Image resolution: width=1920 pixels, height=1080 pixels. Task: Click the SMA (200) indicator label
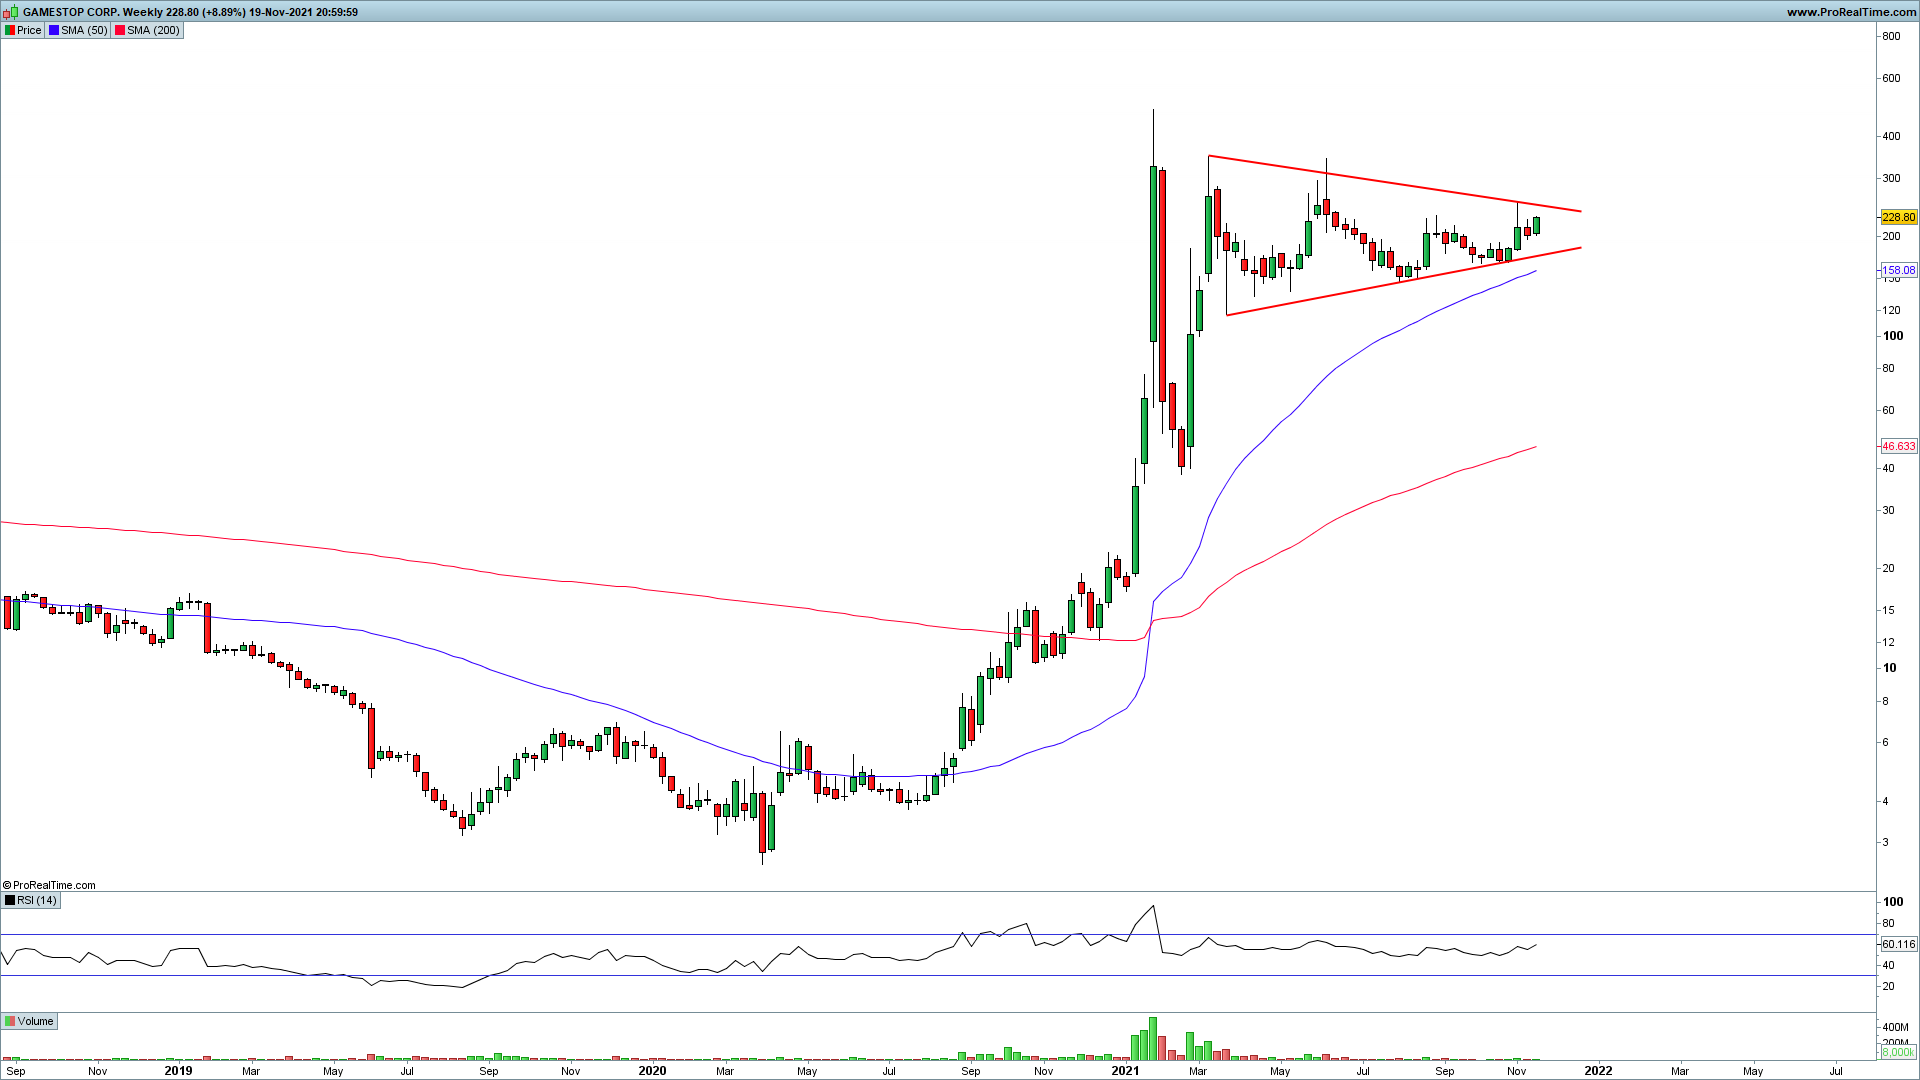pyautogui.click(x=153, y=30)
